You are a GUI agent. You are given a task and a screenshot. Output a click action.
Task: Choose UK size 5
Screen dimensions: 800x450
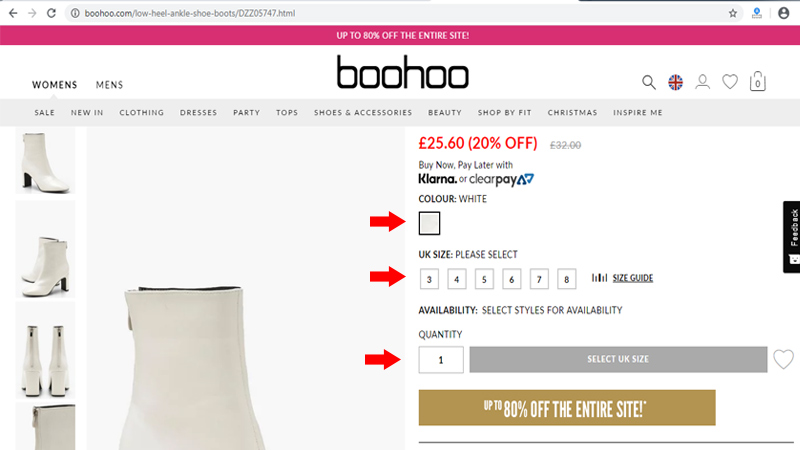484,279
